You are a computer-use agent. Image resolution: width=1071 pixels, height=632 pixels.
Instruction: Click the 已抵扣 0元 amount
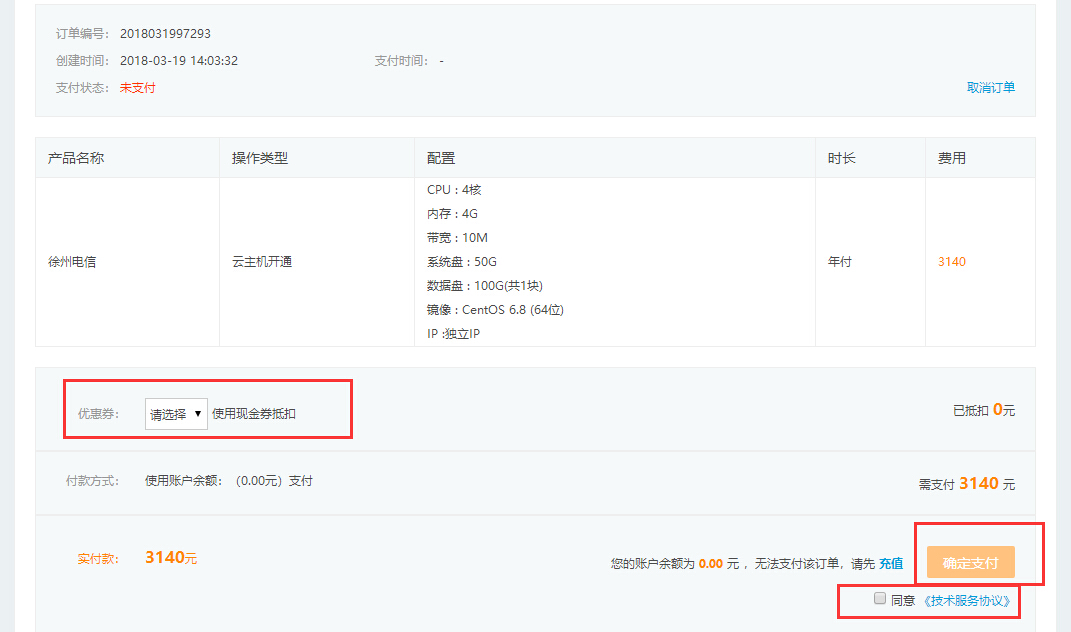[984, 410]
